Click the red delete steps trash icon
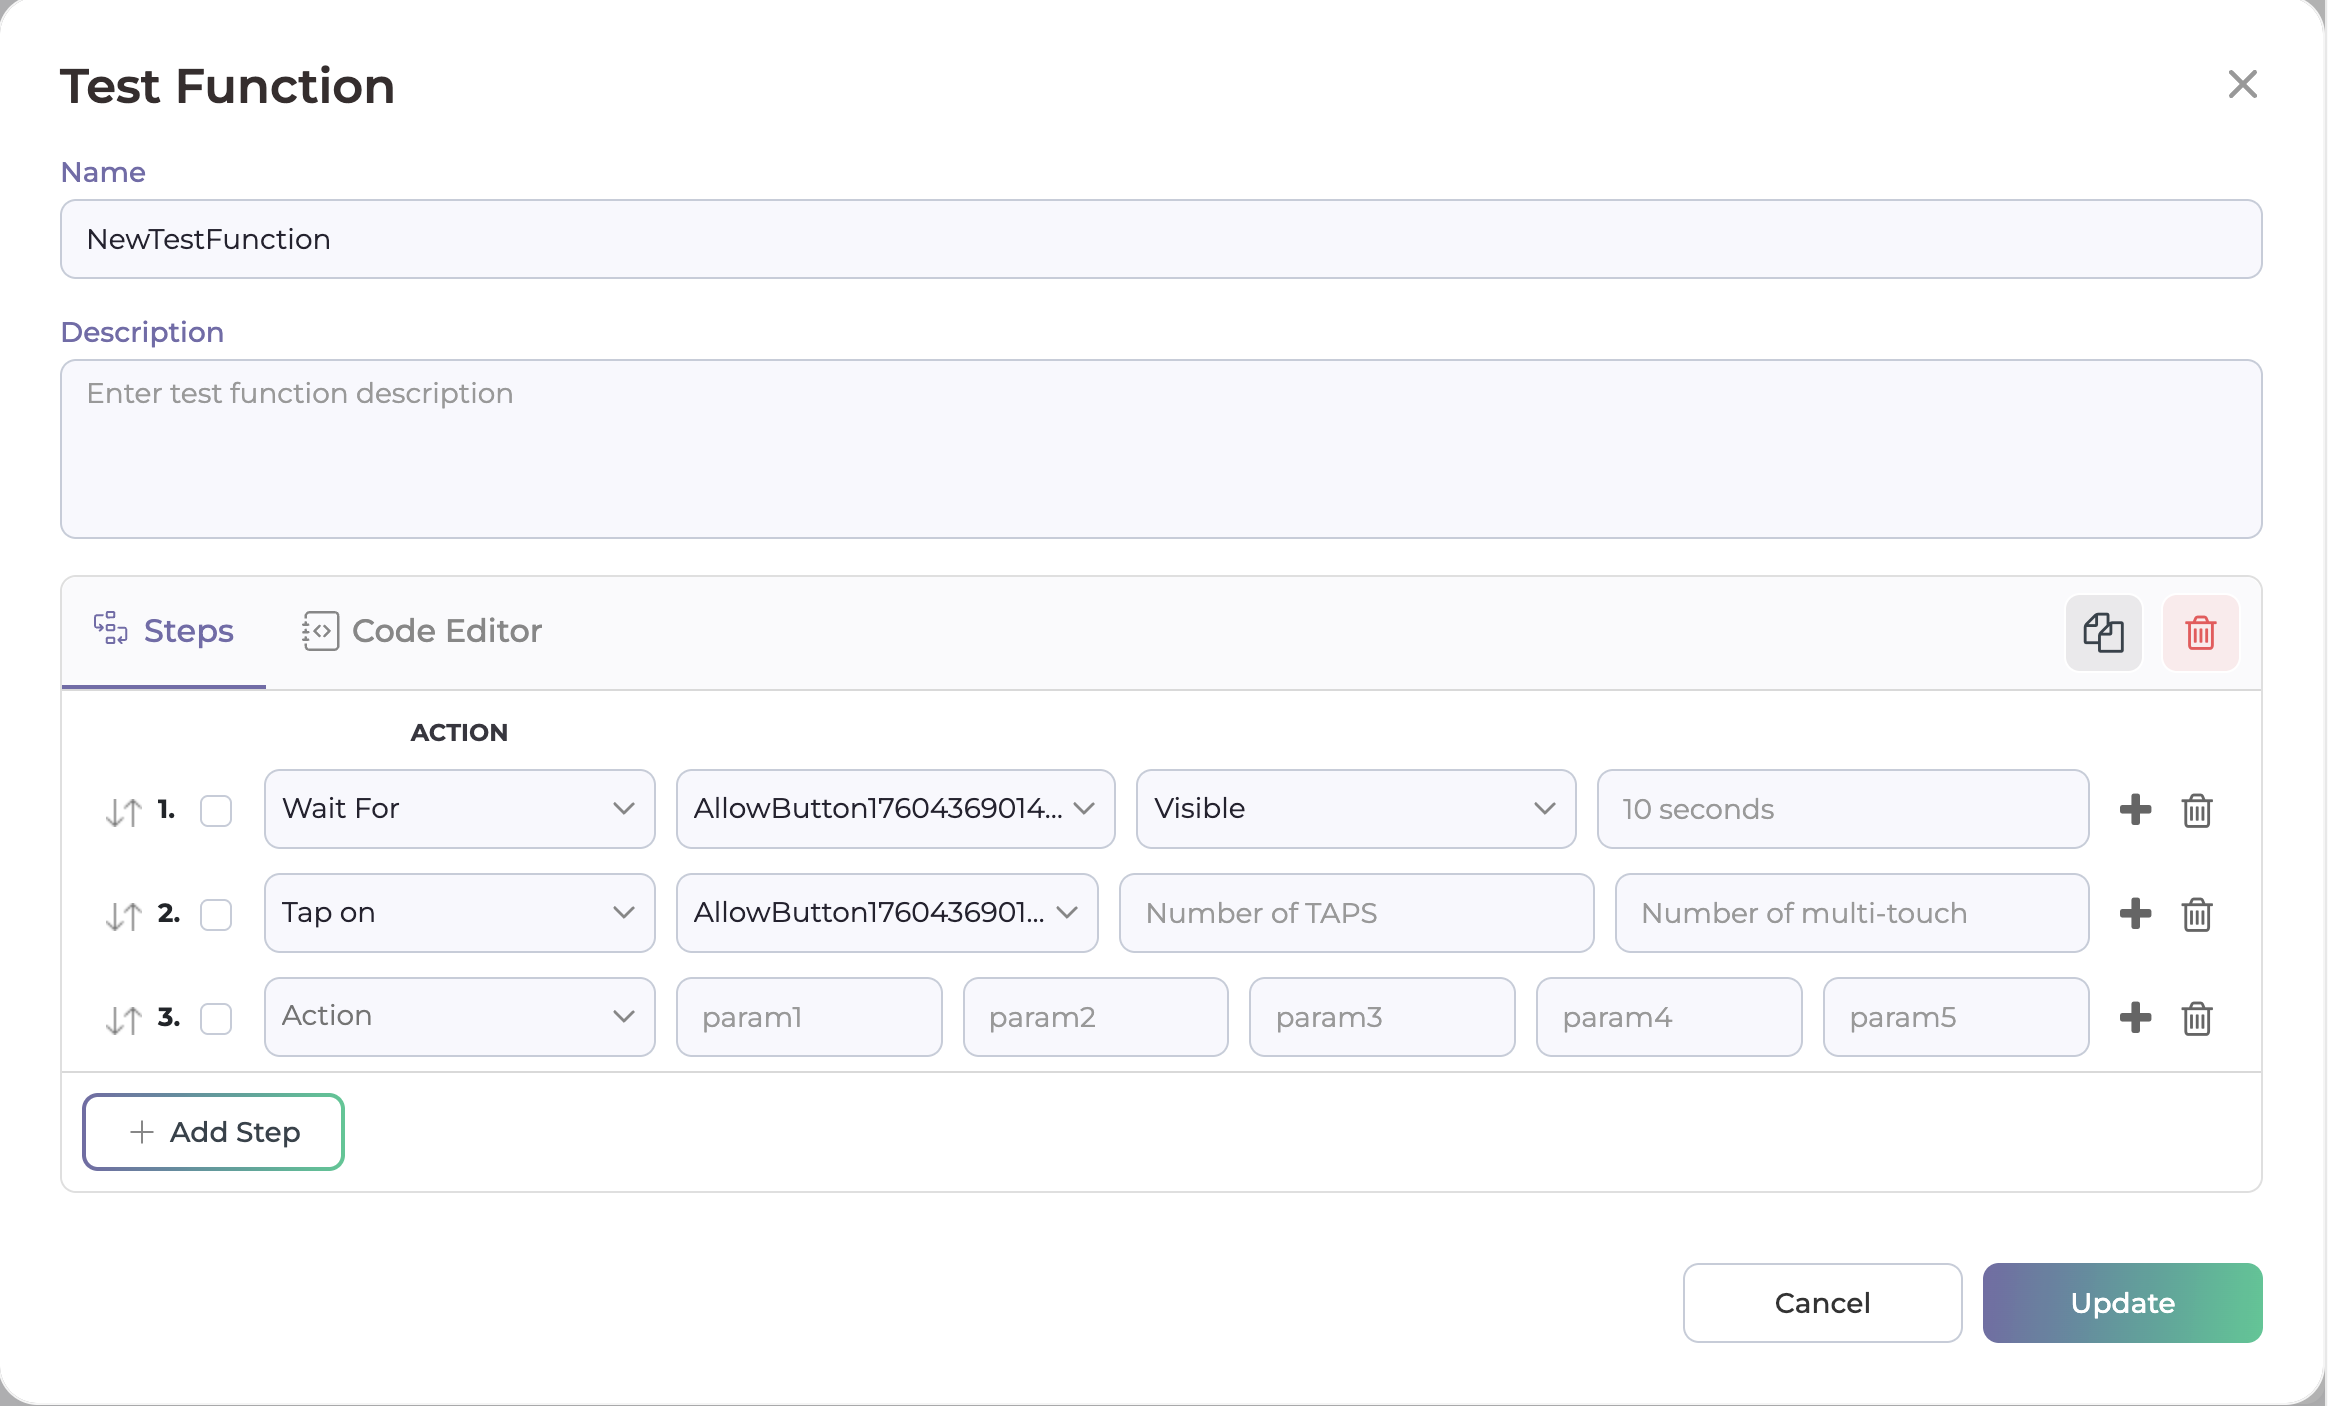The height and width of the screenshot is (1406, 2328). click(x=2200, y=633)
